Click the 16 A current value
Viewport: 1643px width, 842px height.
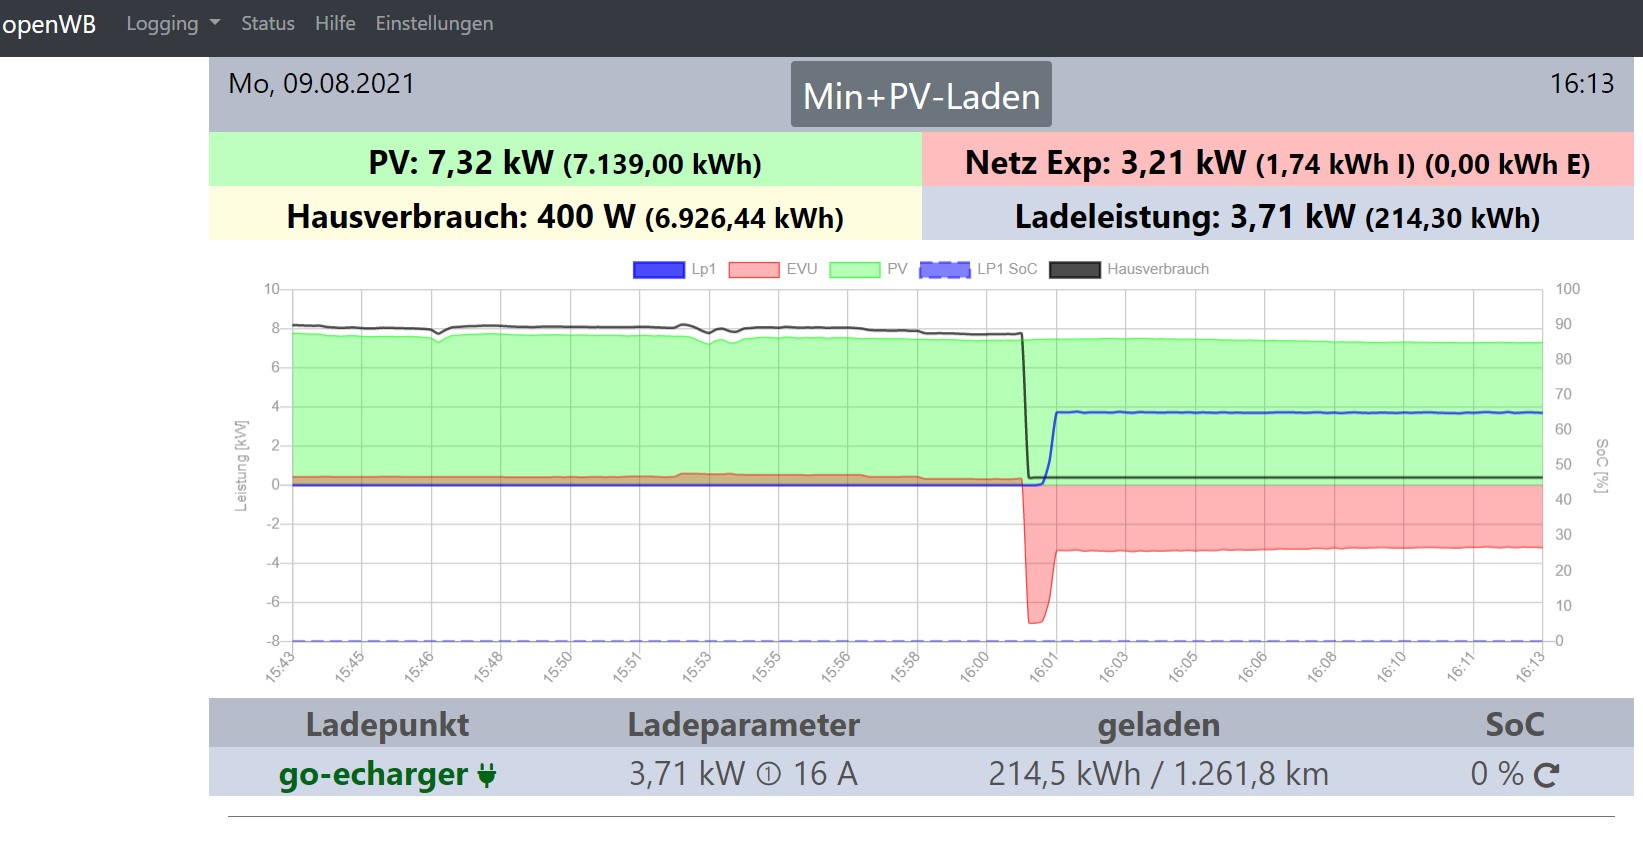(825, 774)
